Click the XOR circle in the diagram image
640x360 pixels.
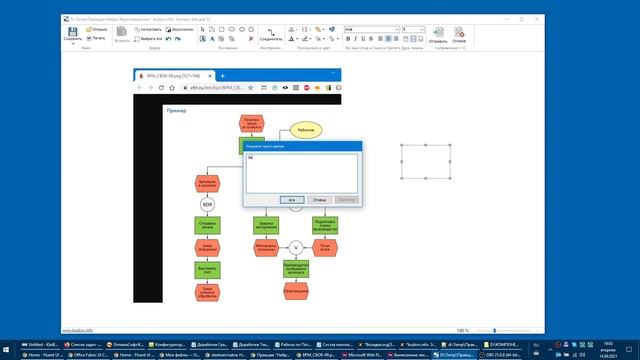click(x=207, y=204)
